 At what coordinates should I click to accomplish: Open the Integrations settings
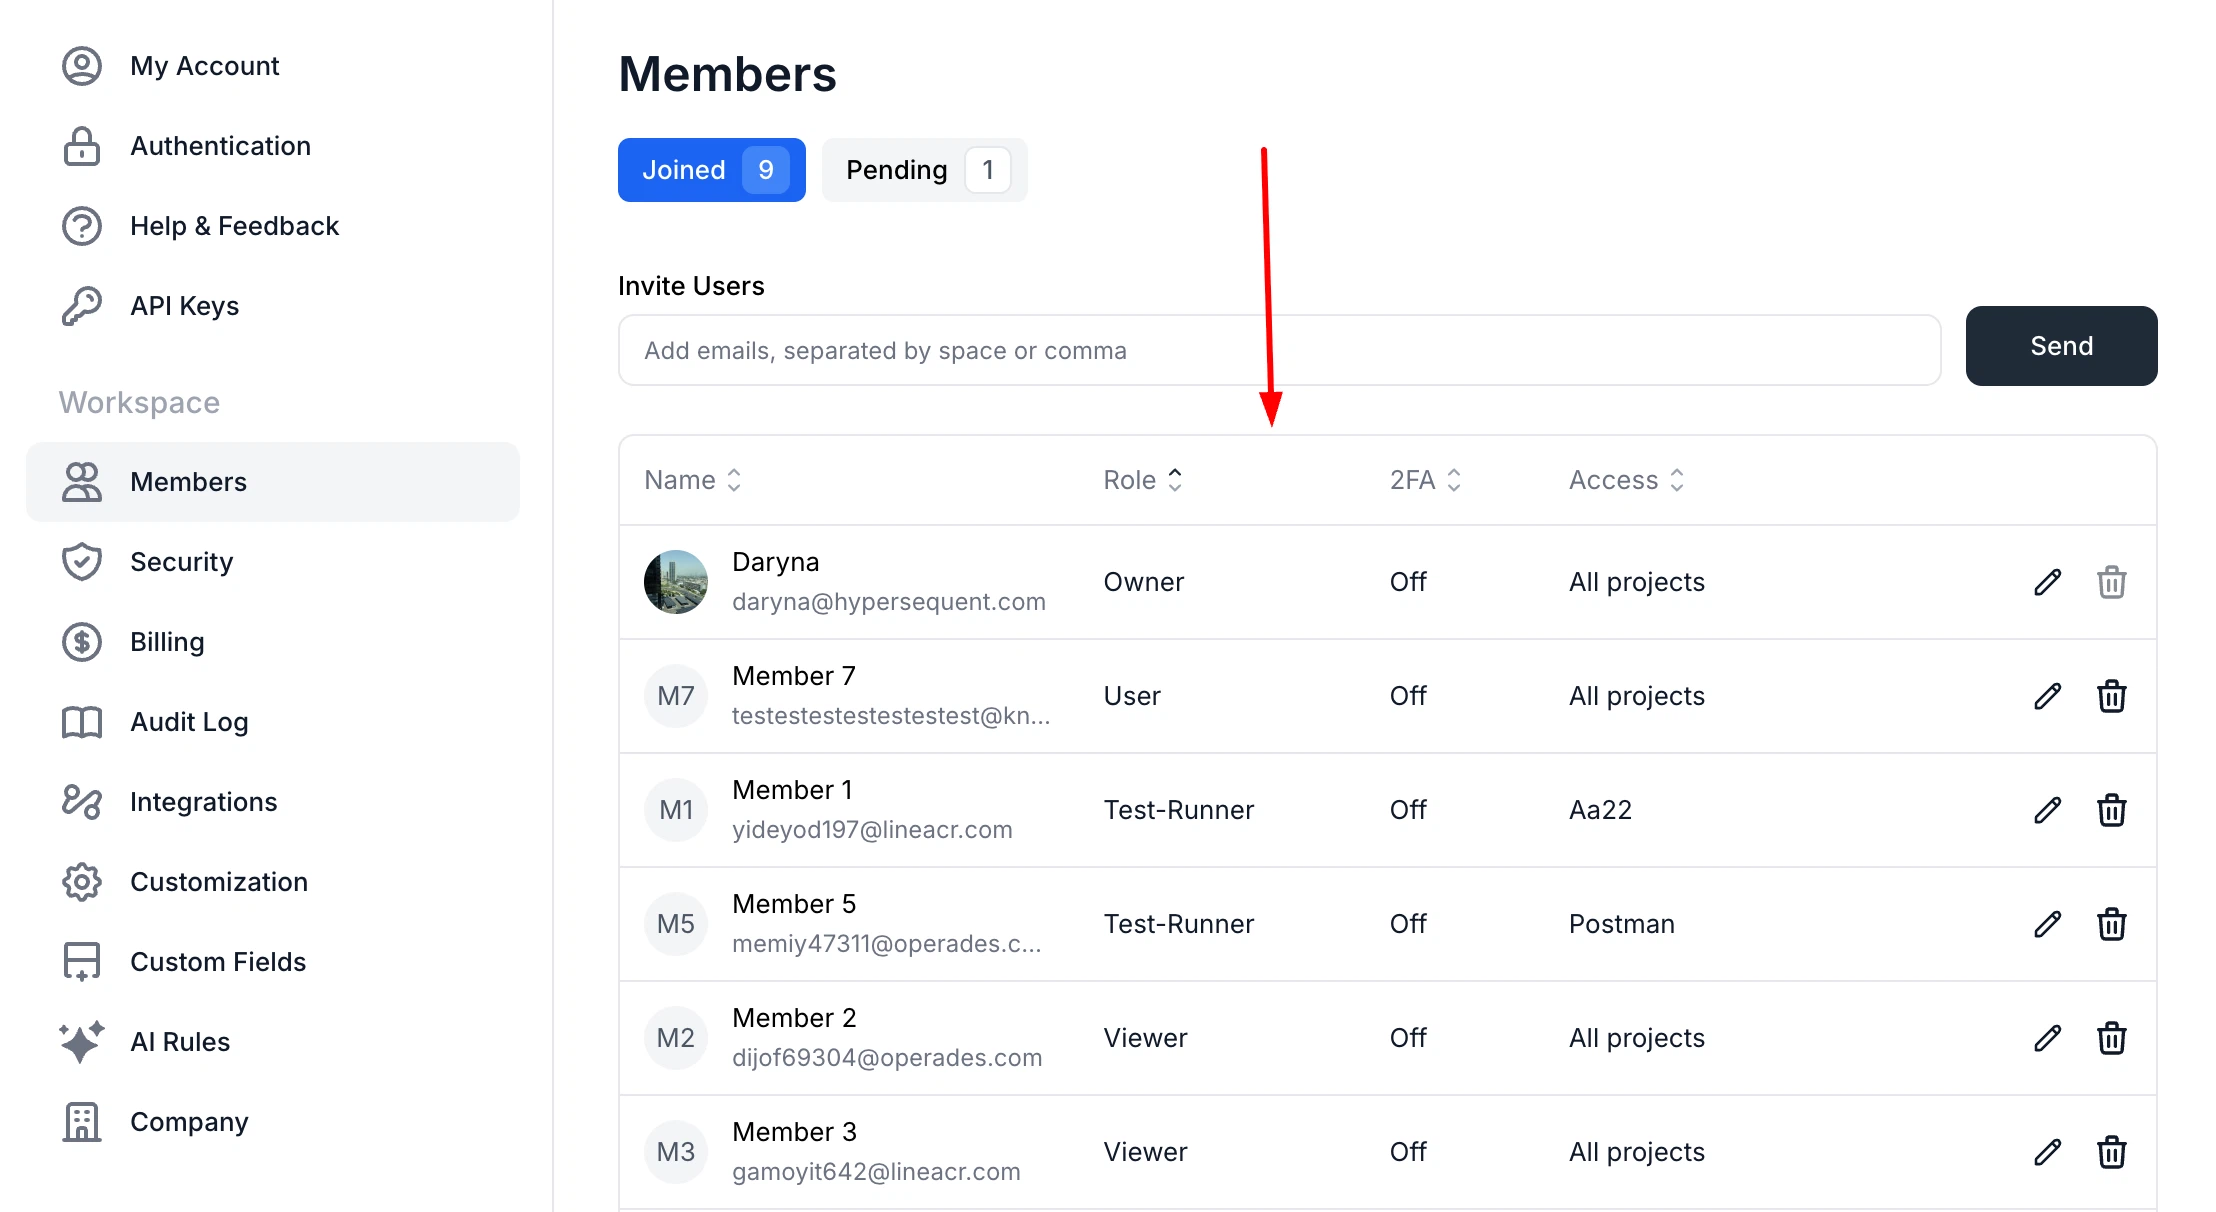[203, 802]
